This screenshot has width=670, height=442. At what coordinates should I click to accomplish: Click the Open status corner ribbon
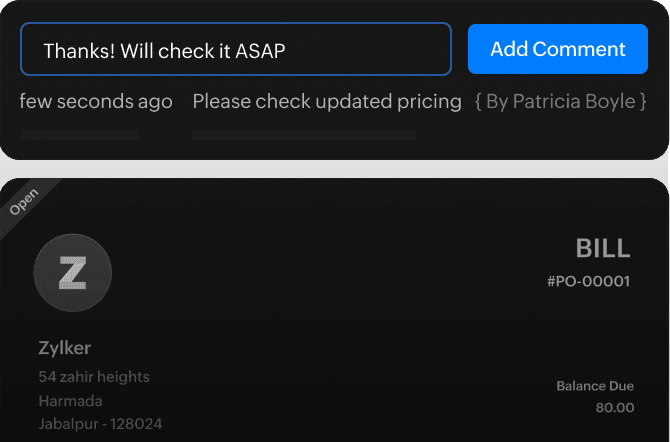(24, 202)
